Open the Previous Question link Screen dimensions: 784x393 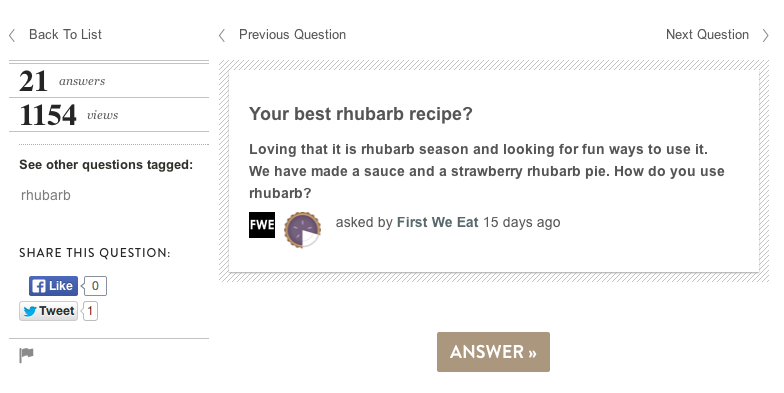[292, 34]
